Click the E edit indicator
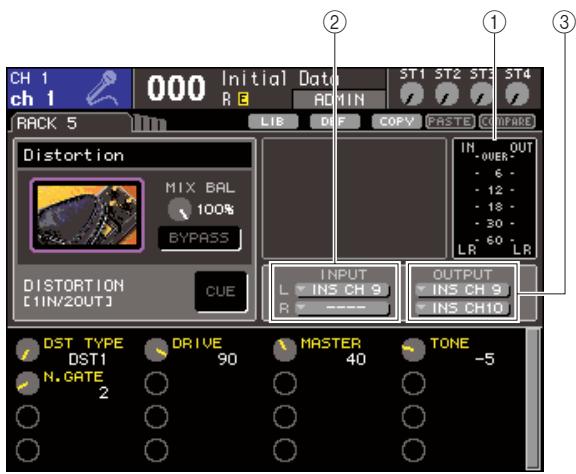This screenshot has height=474, width=576. coord(243,99)
